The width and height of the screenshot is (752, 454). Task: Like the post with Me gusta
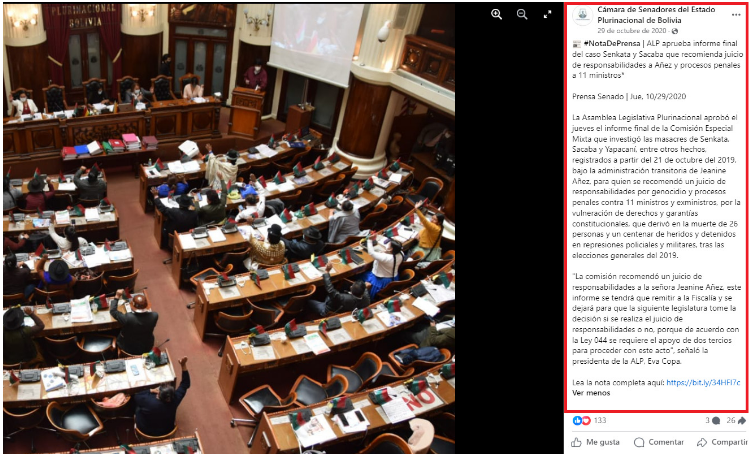point(596,442)
